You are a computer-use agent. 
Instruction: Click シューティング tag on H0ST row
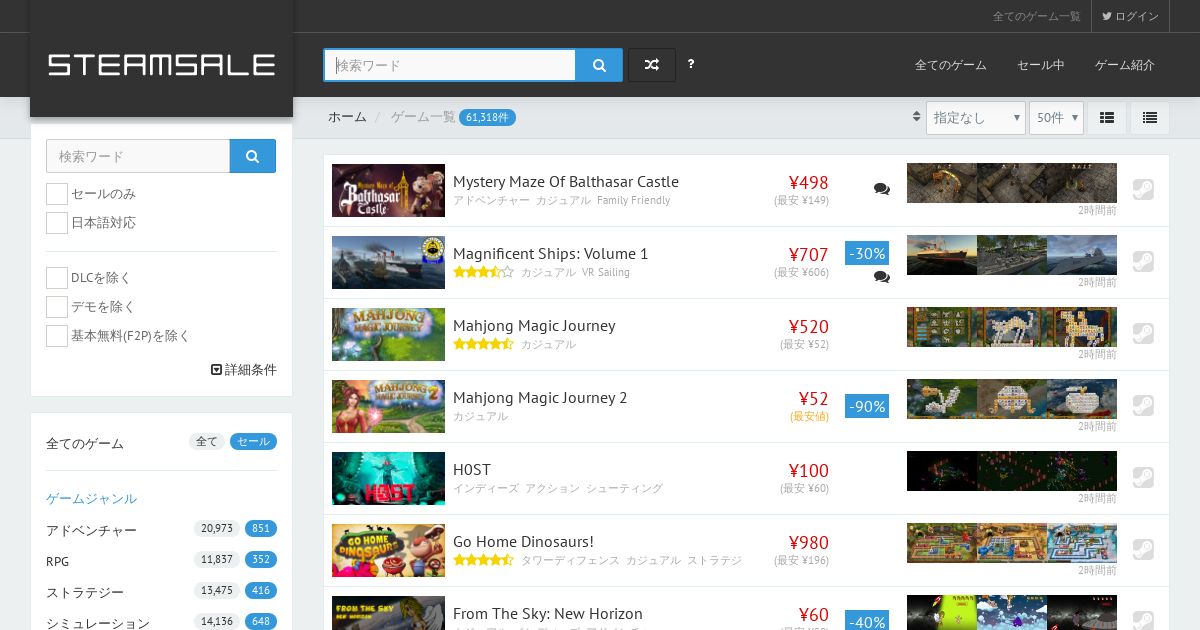pos(624,488)
